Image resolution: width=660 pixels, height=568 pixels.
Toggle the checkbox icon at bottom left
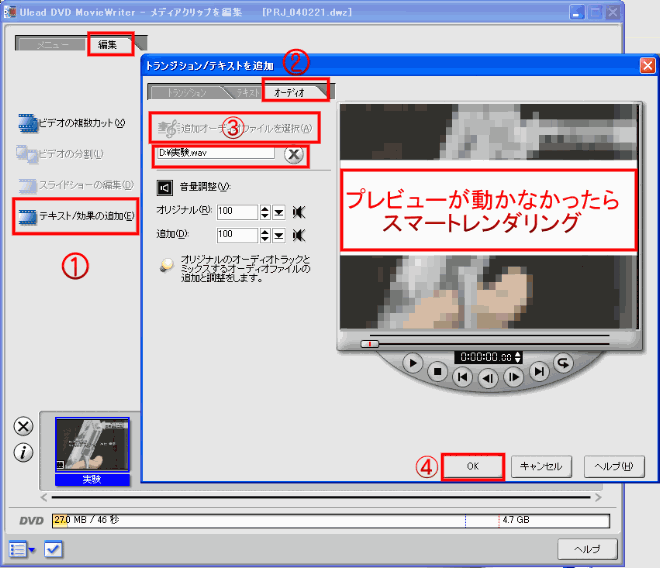(54, 548)
